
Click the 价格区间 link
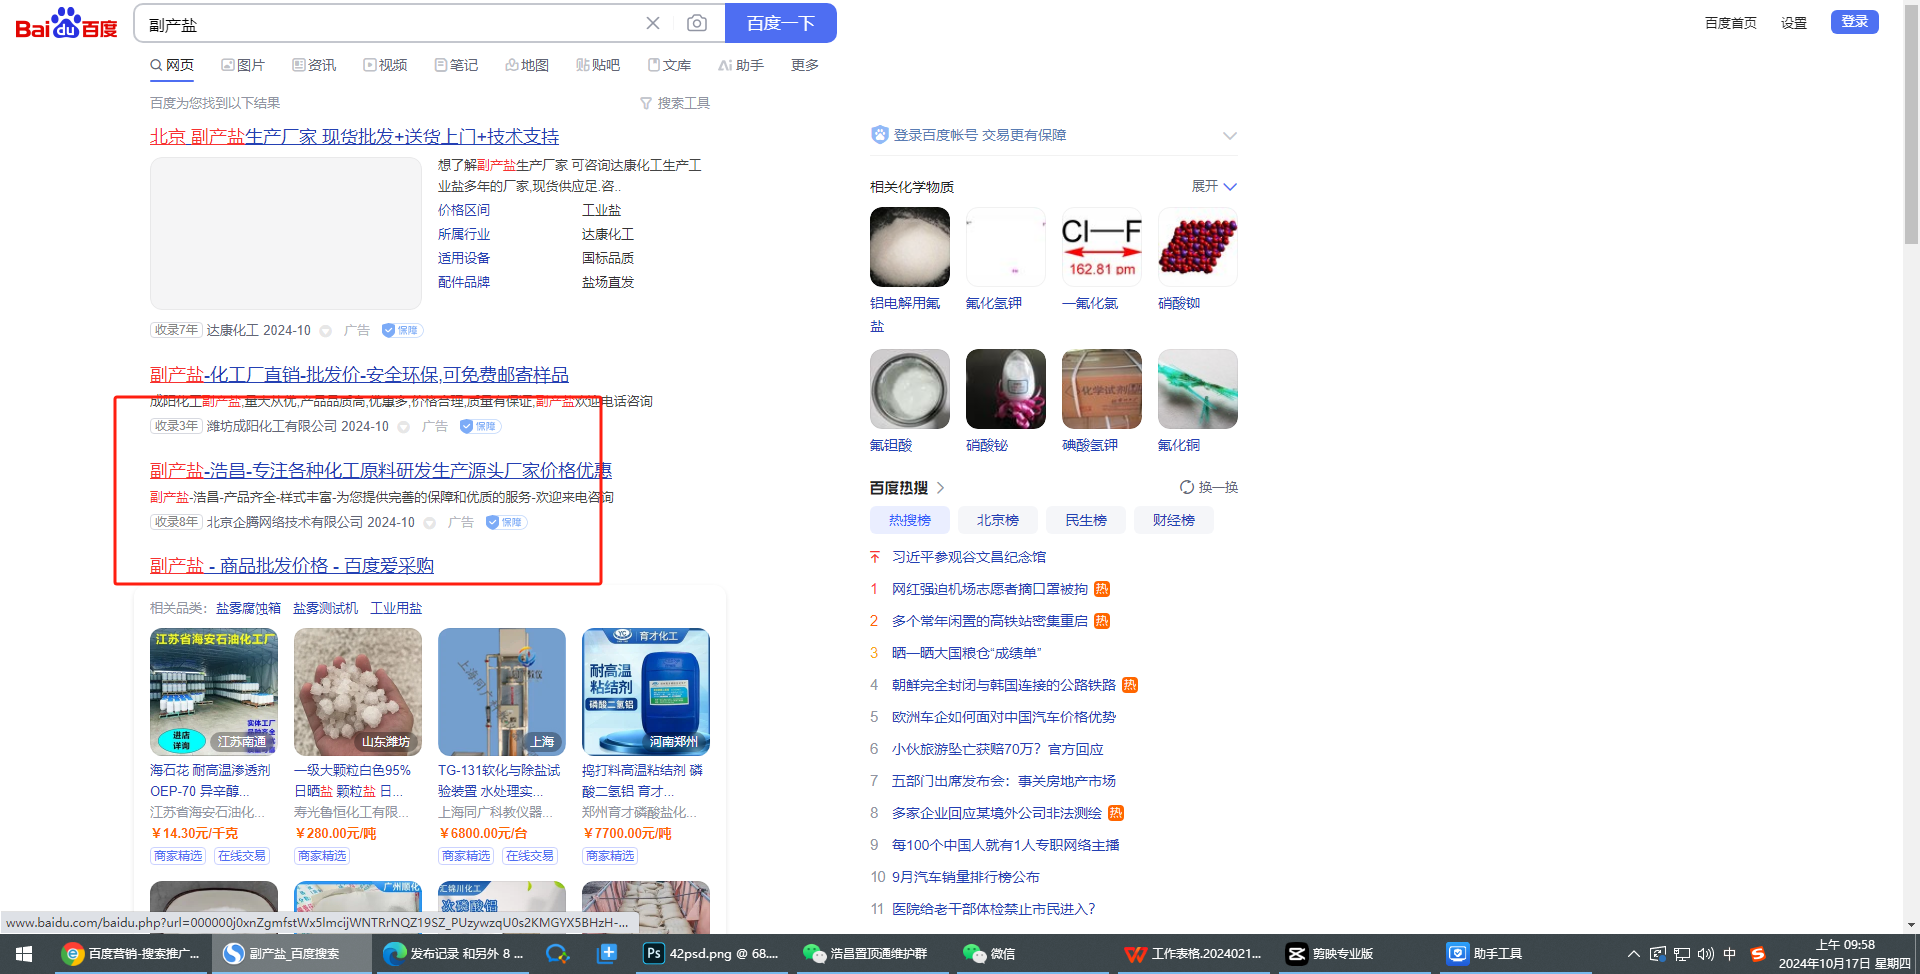464,210
